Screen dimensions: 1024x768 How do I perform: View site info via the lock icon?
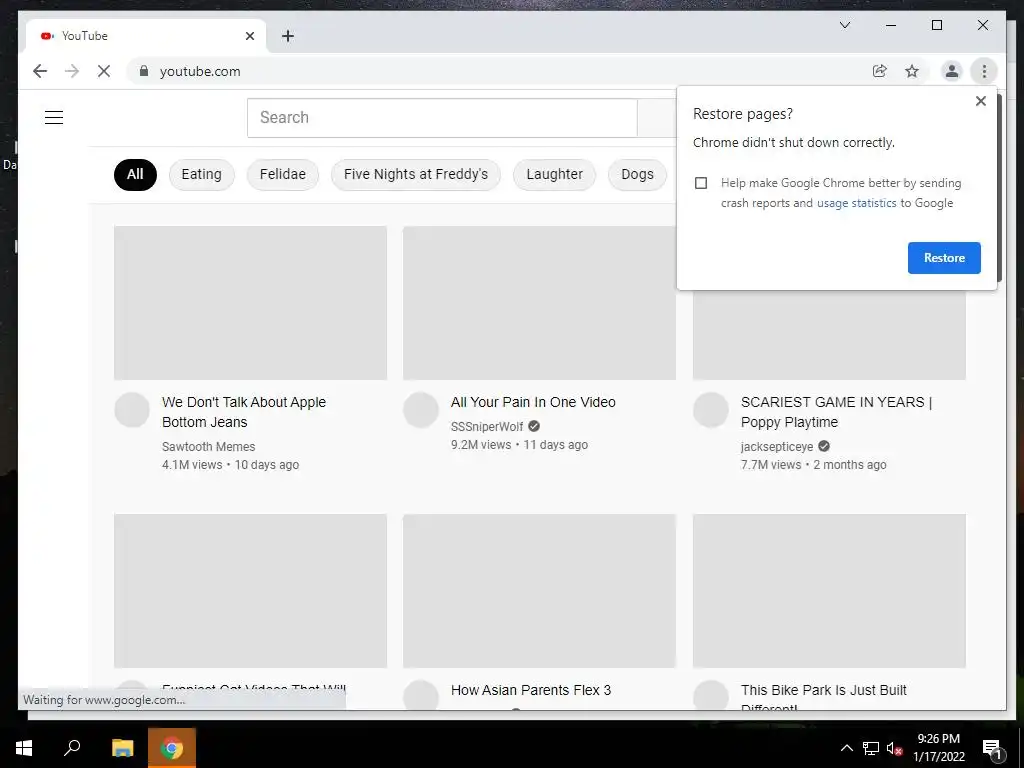(x=144, y=71)
